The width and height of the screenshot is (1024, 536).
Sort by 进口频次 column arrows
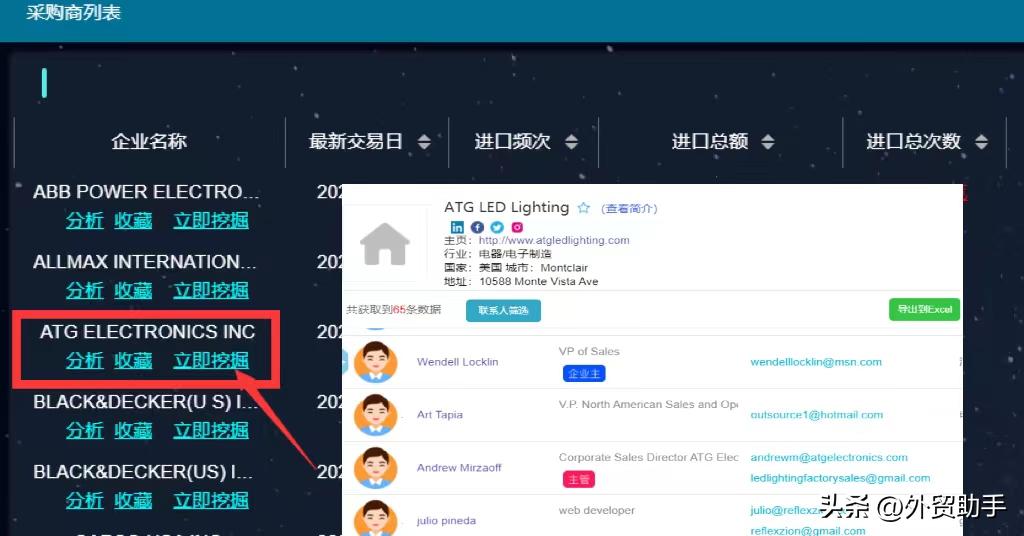pos(571,142)
